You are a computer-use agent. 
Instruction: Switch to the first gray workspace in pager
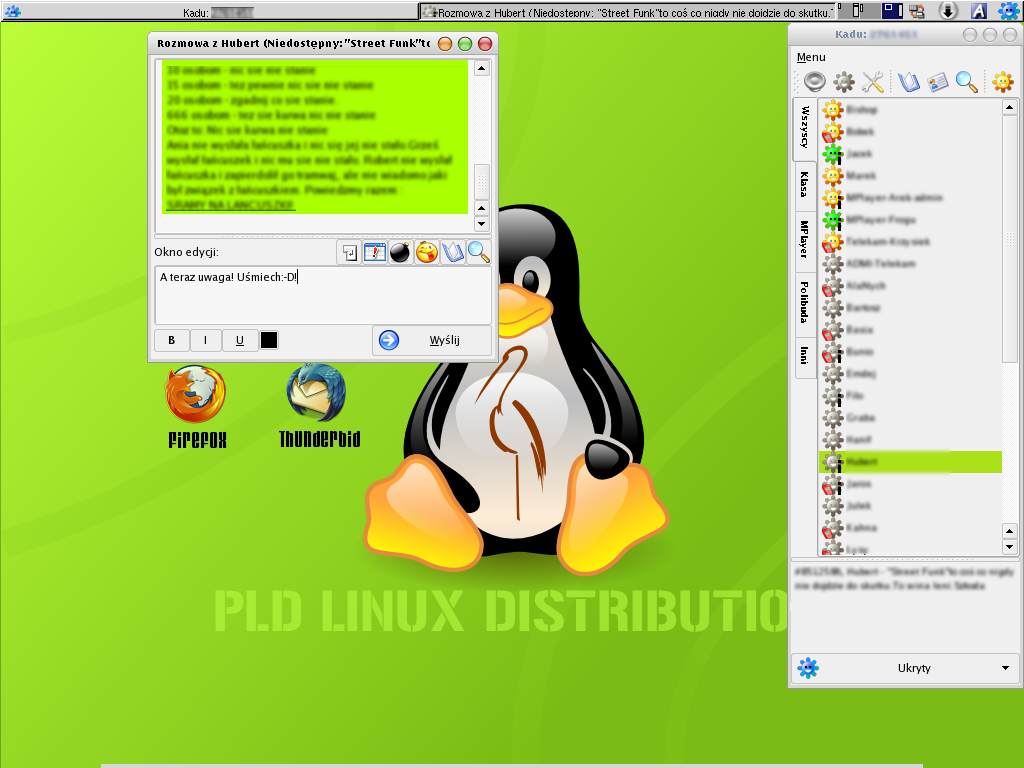[846, 10]
